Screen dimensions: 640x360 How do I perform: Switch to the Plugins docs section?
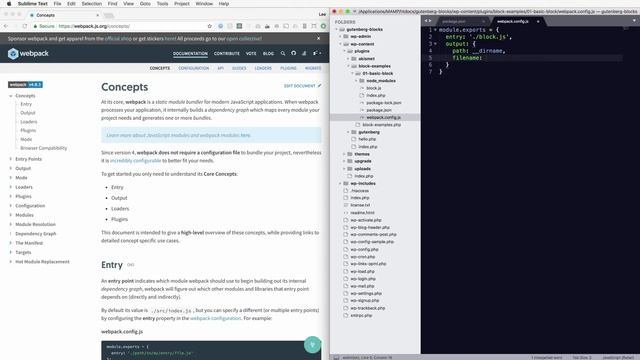click(x=288, y=68)
